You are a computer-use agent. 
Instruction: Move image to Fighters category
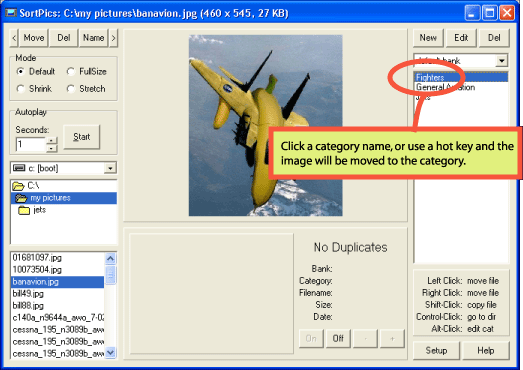(461, 77)
